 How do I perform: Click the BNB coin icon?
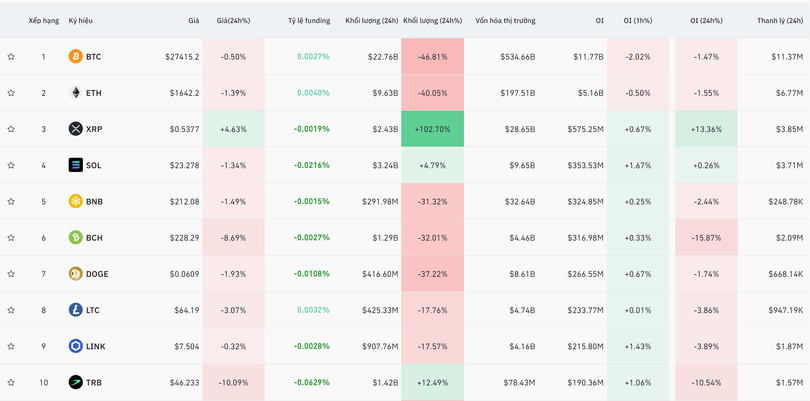pos(75,201)
